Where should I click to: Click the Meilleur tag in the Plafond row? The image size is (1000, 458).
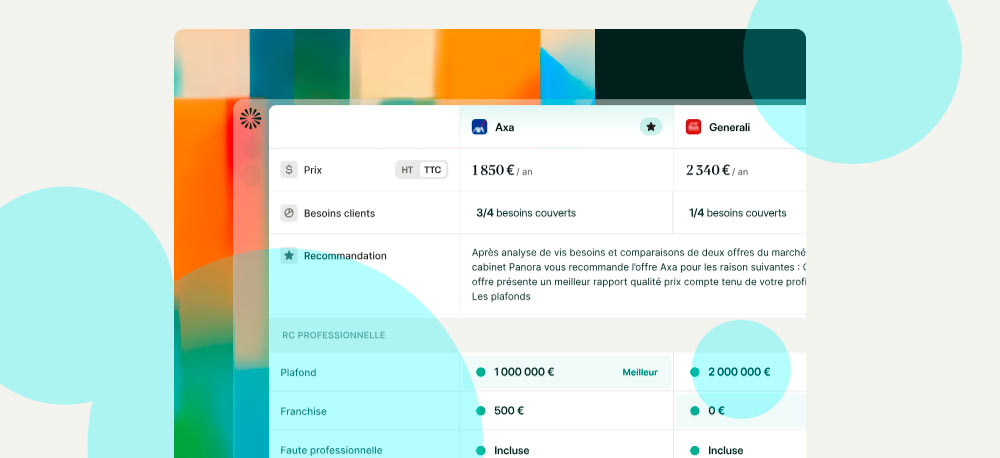coord(640,373)
